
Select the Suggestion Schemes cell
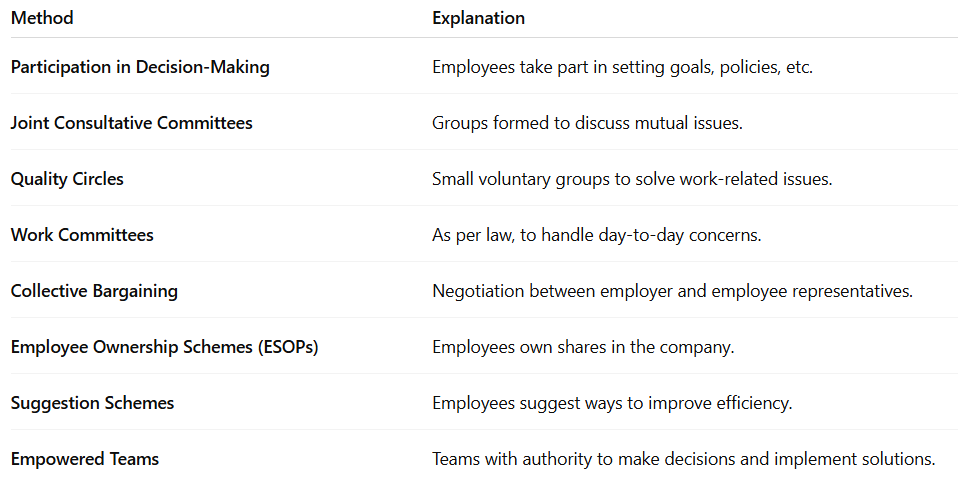coord(92,403)
